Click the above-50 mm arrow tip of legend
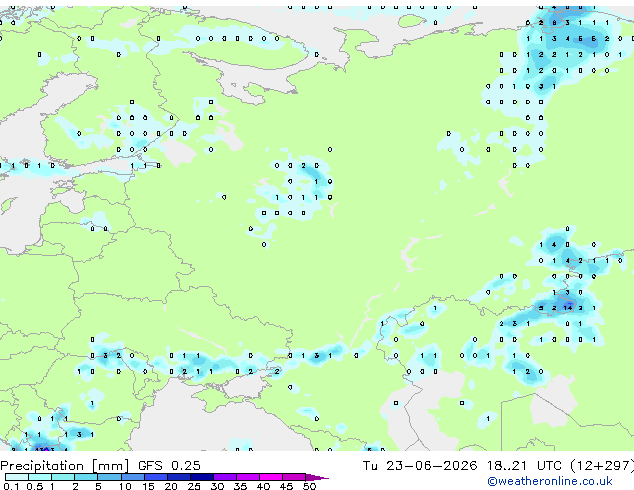The image size is (634, 490). point(317,477)
